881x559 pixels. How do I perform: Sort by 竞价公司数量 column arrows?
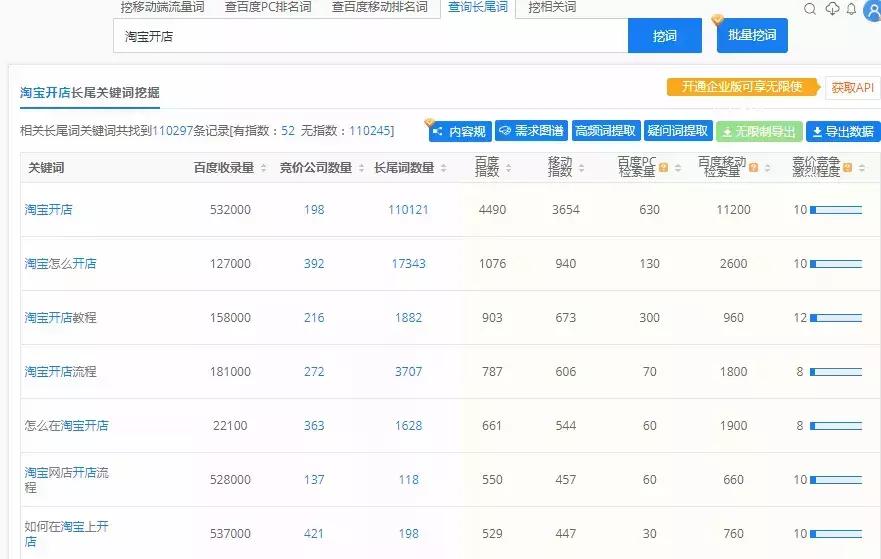click(361, 167)
